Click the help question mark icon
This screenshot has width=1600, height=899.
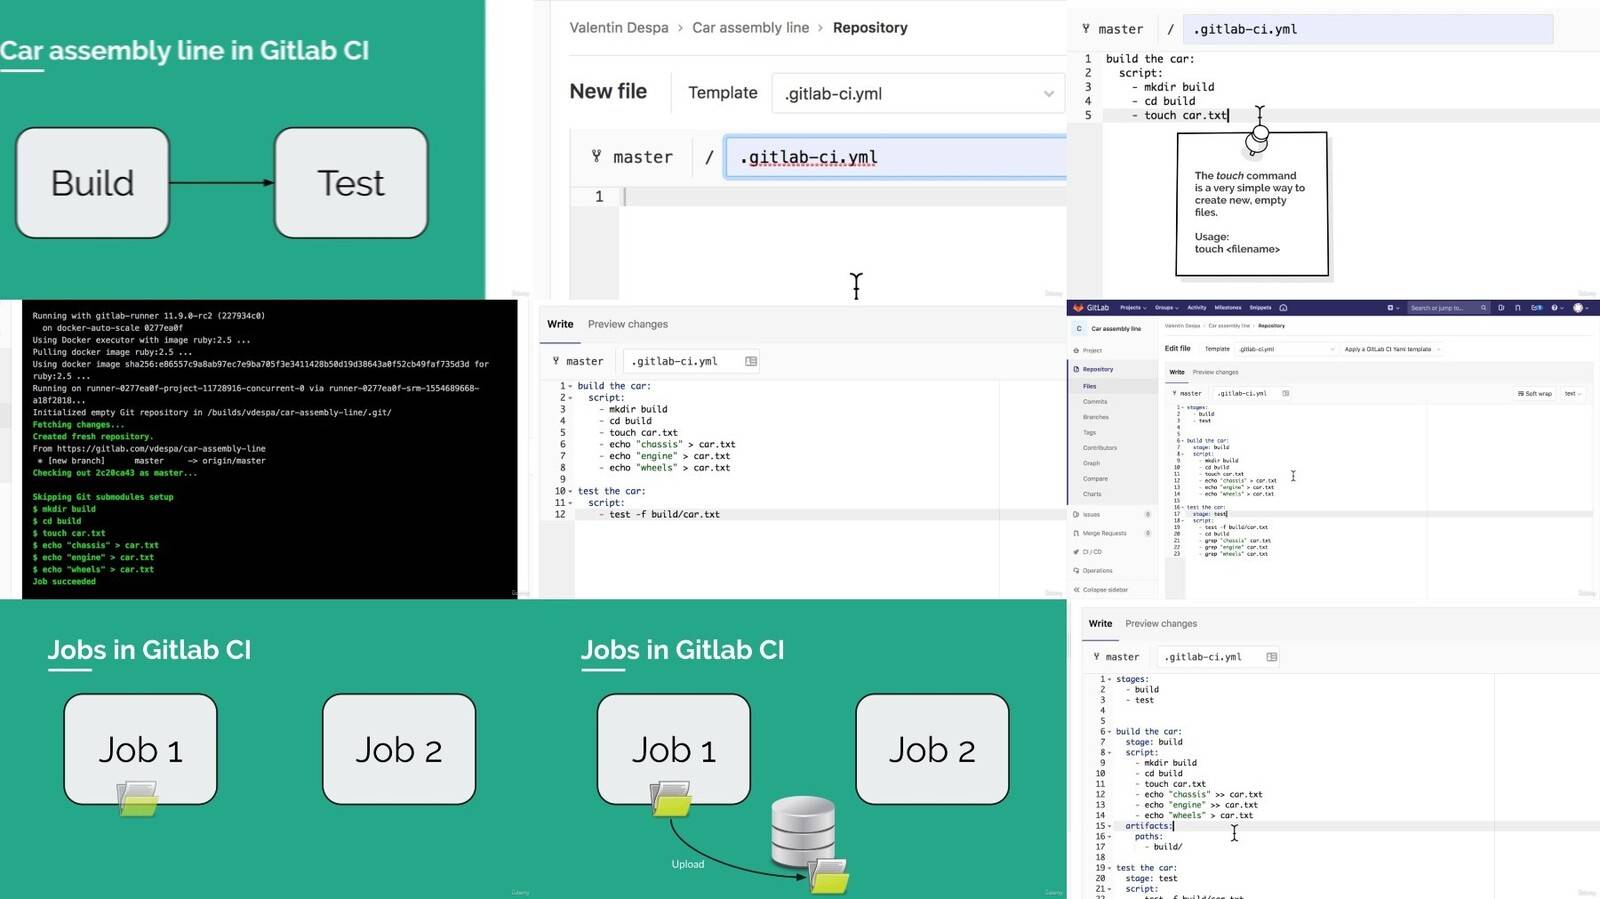coord(1555,308)
